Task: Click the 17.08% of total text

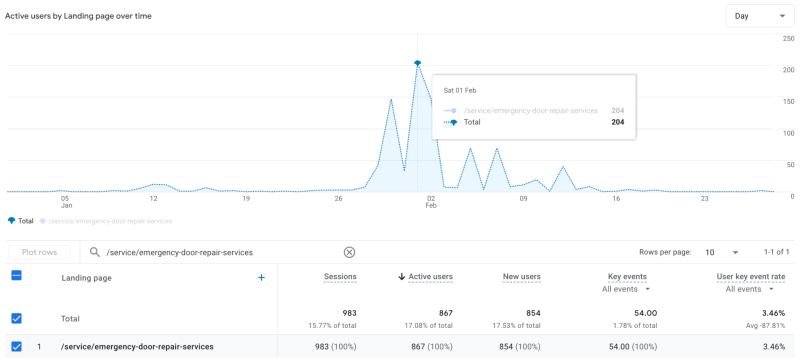Action: coord(430,325)
